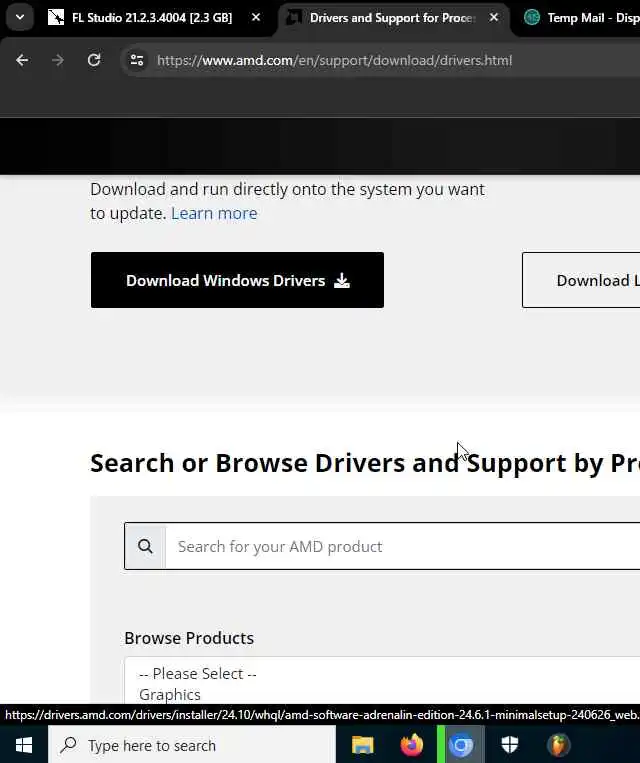Follow the Learn more link
This screenshot has width=640, height=763.
(x=214, y=213)
